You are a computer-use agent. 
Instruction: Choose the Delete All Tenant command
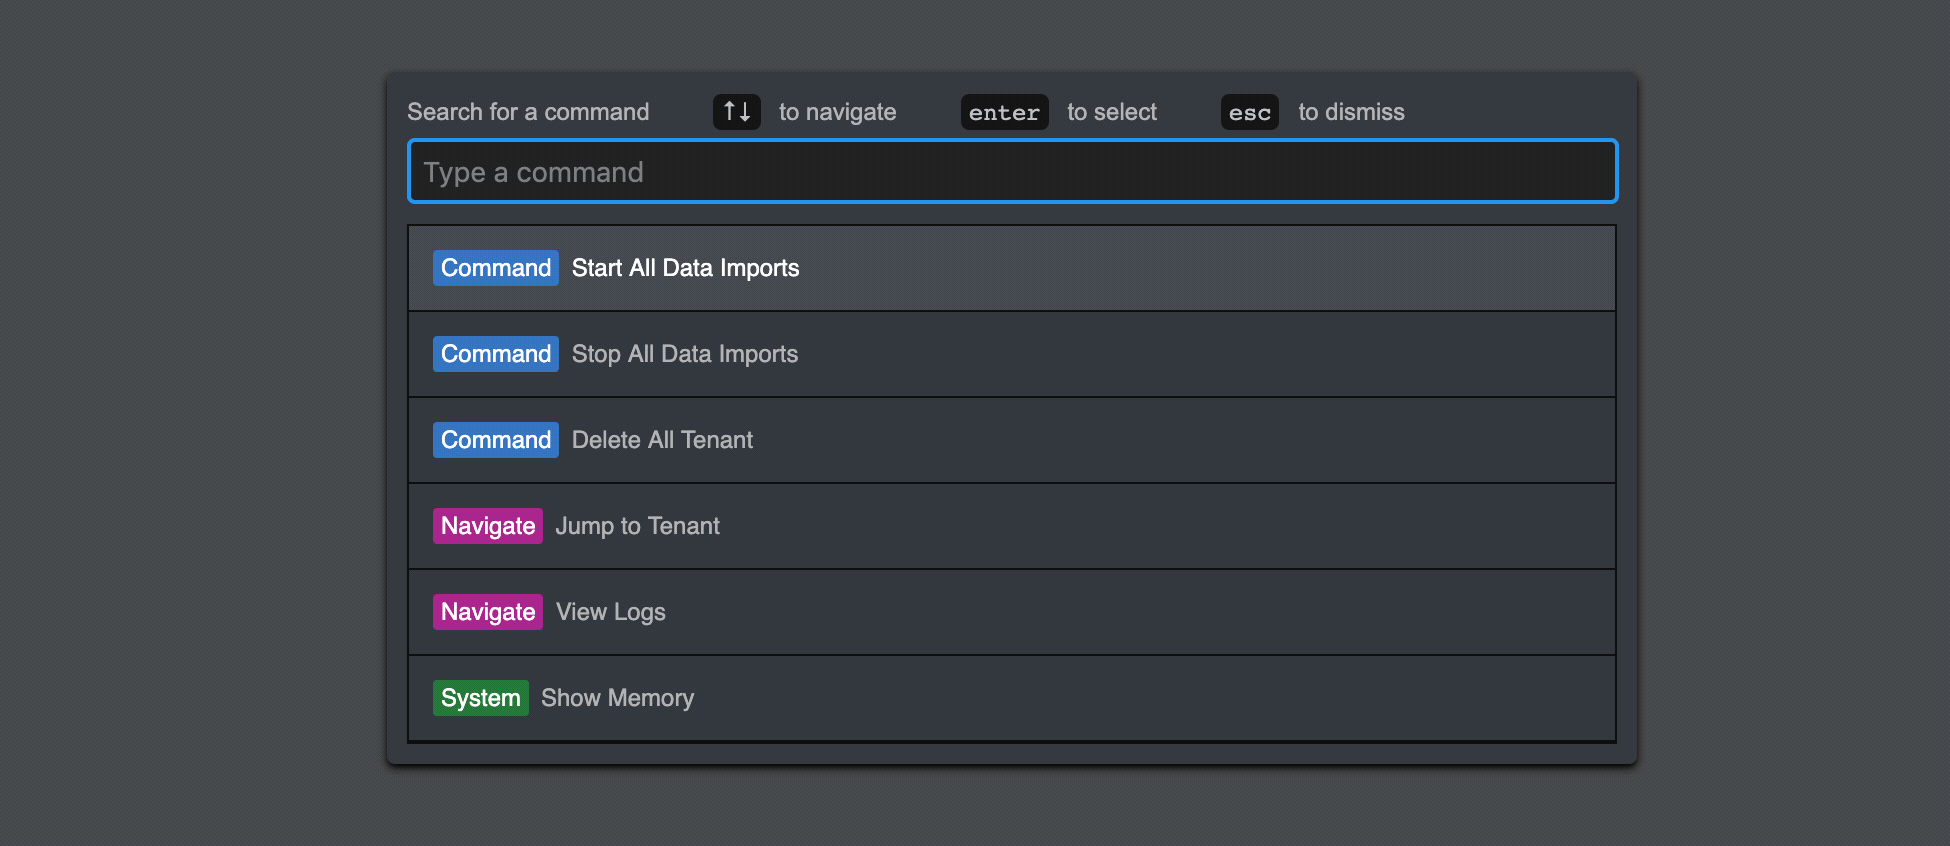(662, 440)
